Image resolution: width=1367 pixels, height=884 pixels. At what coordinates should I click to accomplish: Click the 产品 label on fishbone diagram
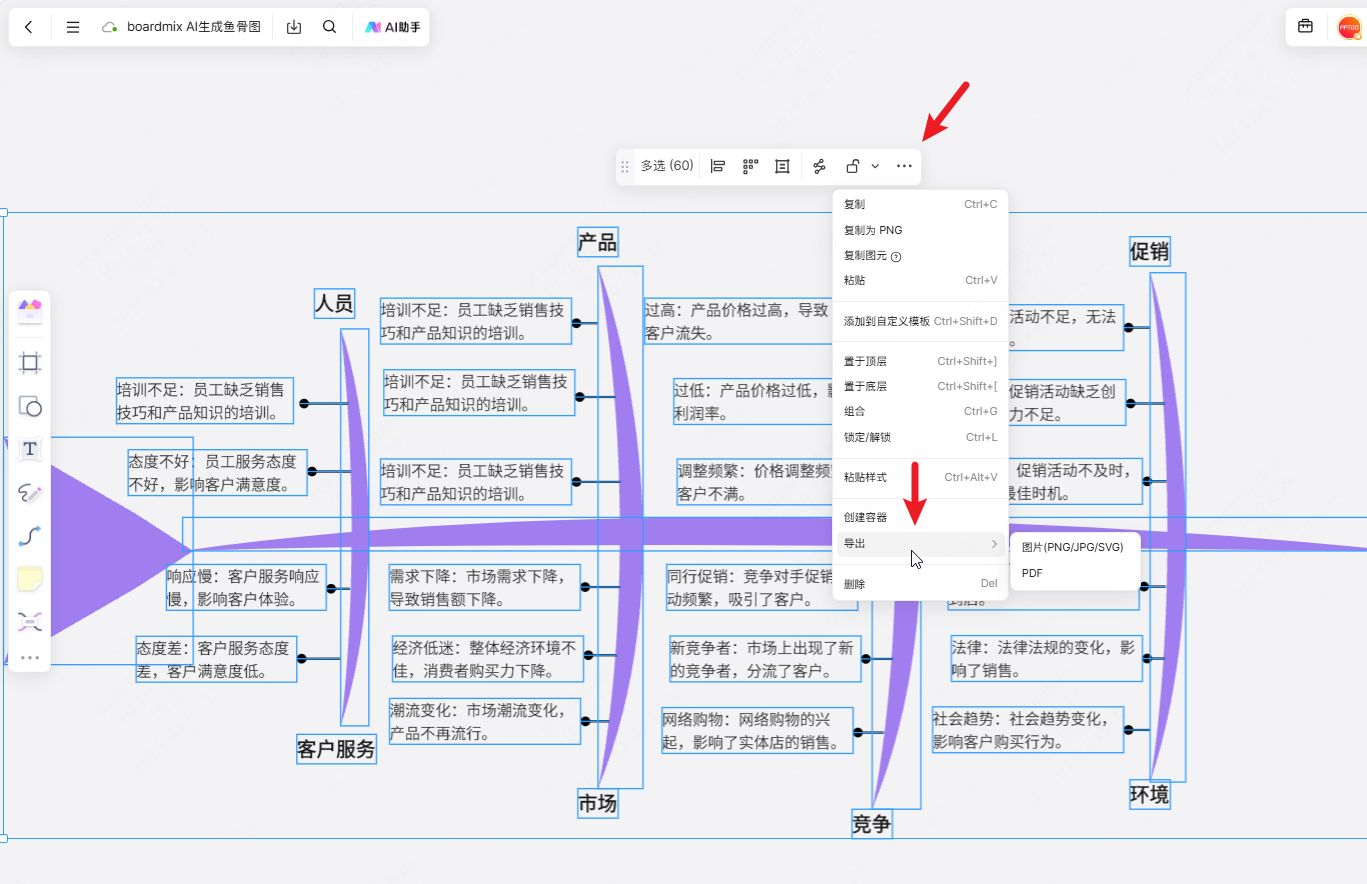coord(597,242)
